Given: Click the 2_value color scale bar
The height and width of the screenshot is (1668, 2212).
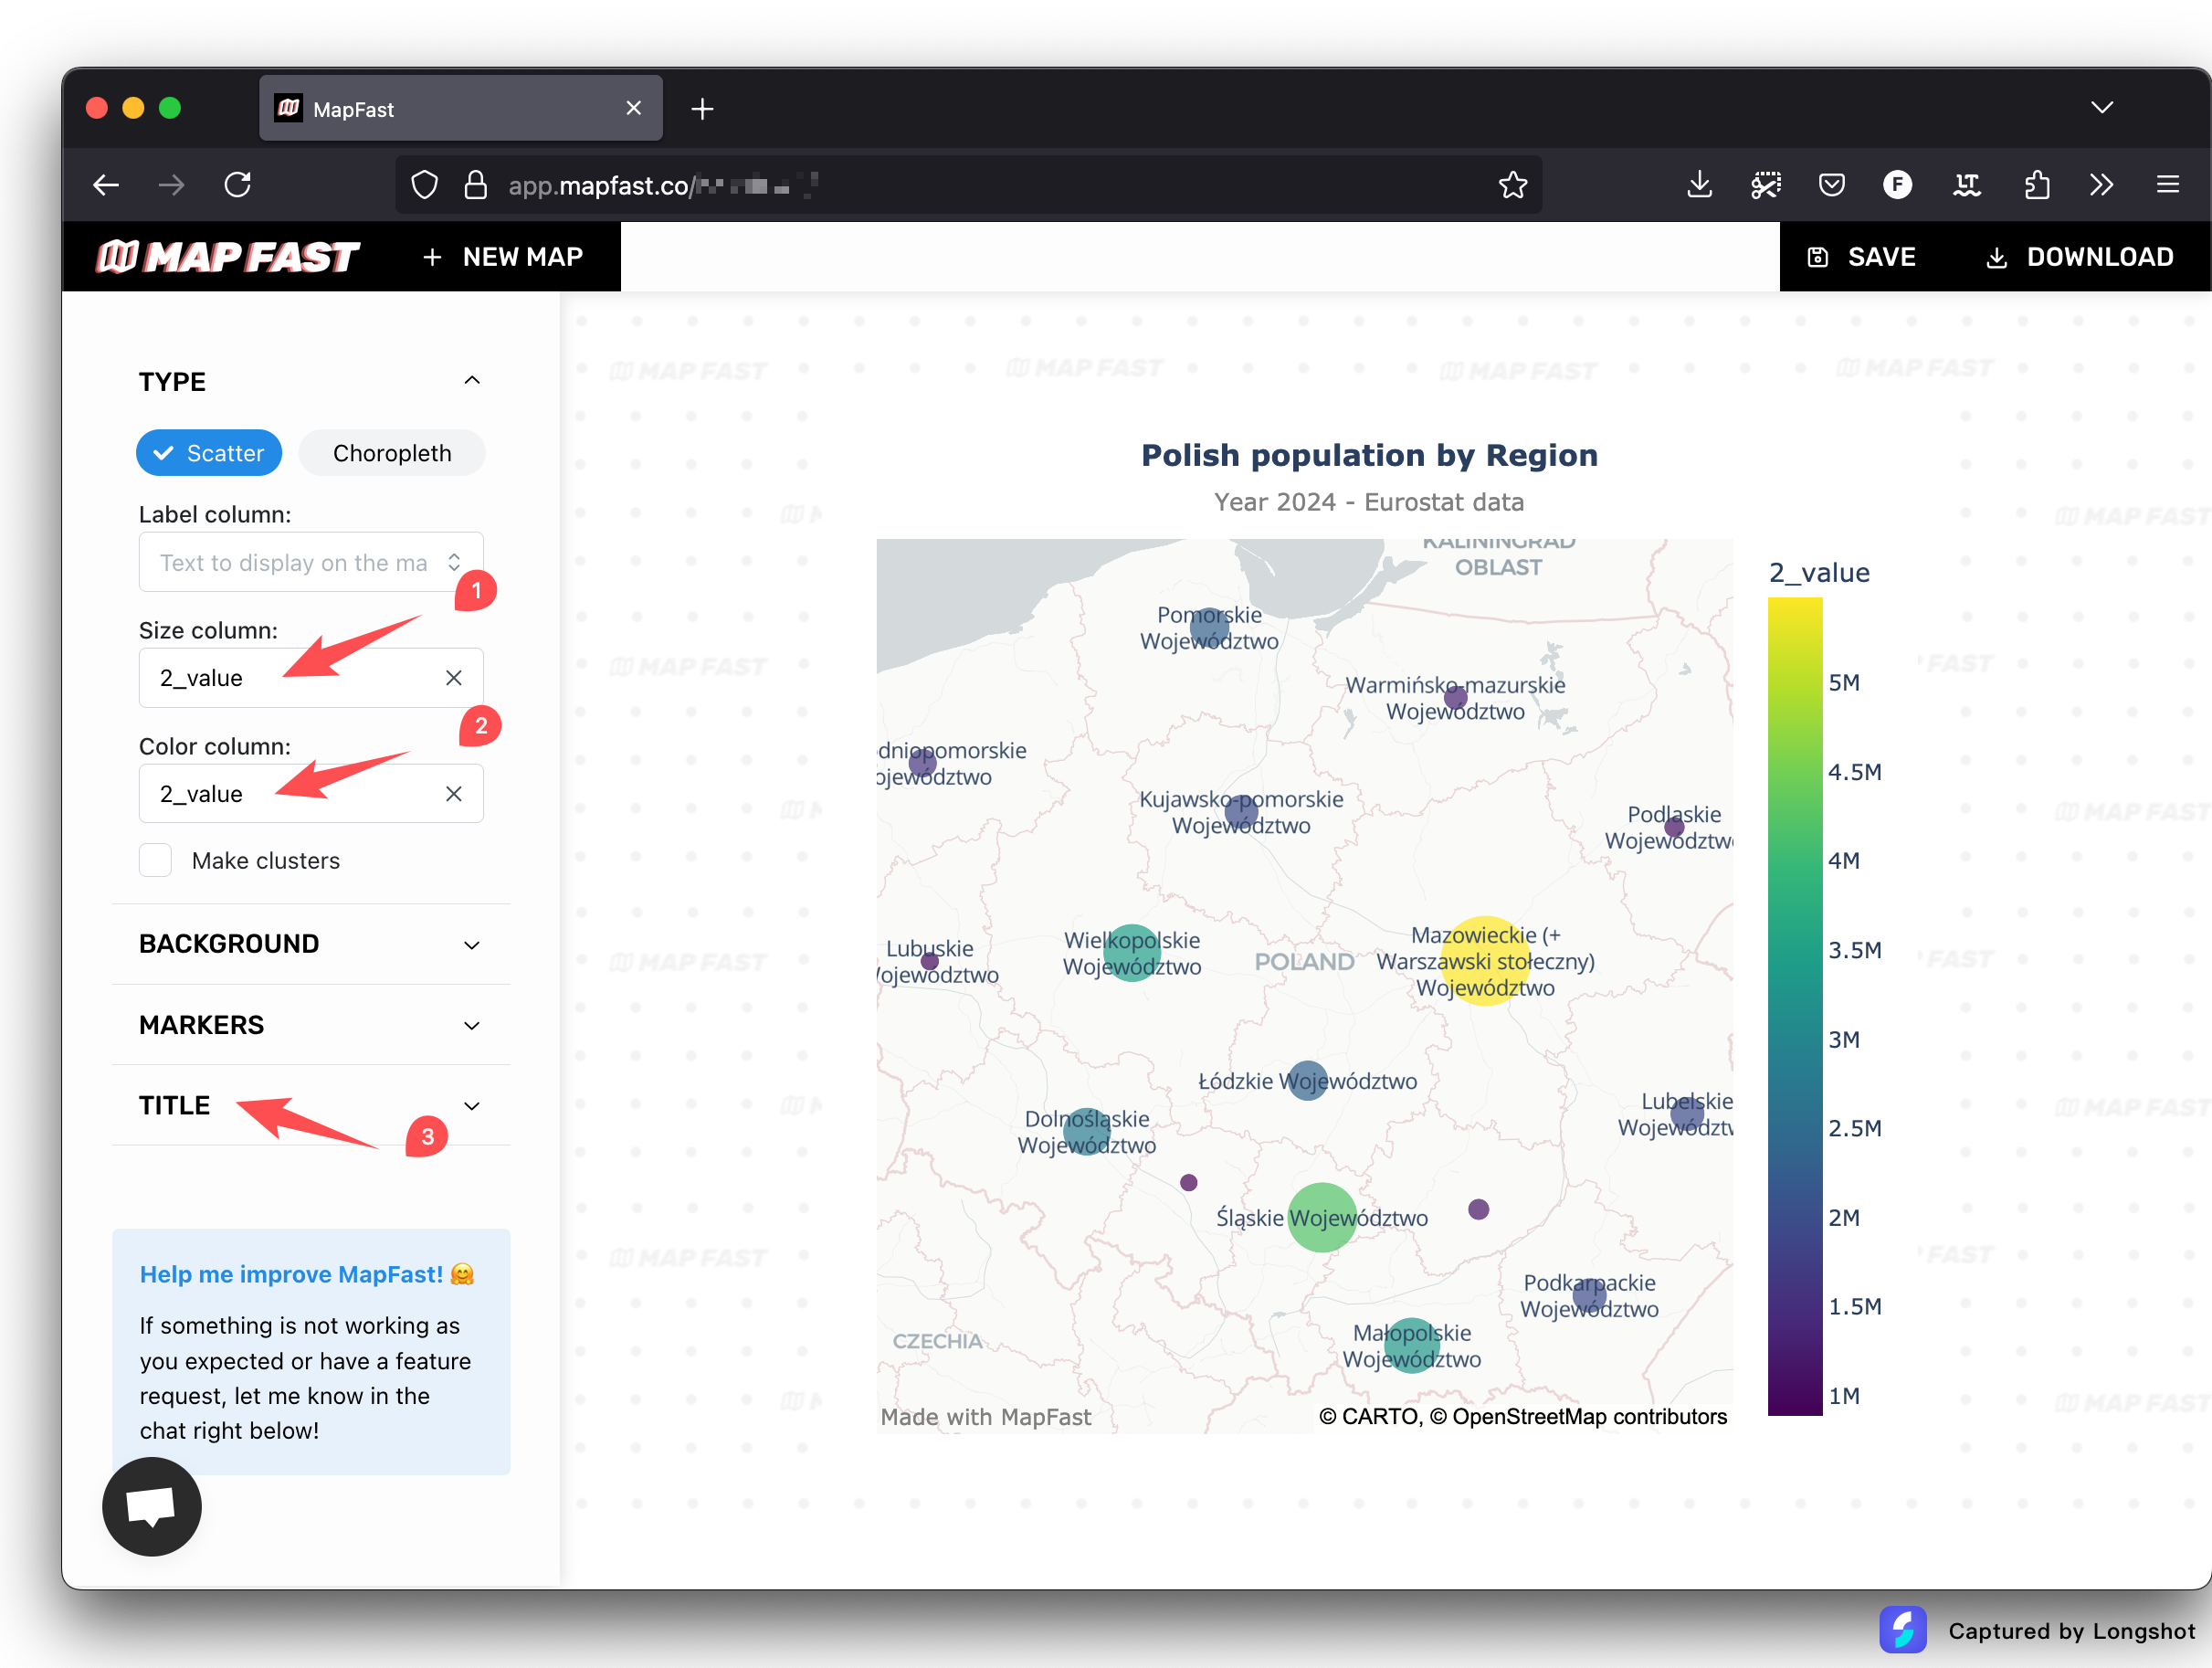Looking at the screenshot, I should click(x=1795, y=1006).
